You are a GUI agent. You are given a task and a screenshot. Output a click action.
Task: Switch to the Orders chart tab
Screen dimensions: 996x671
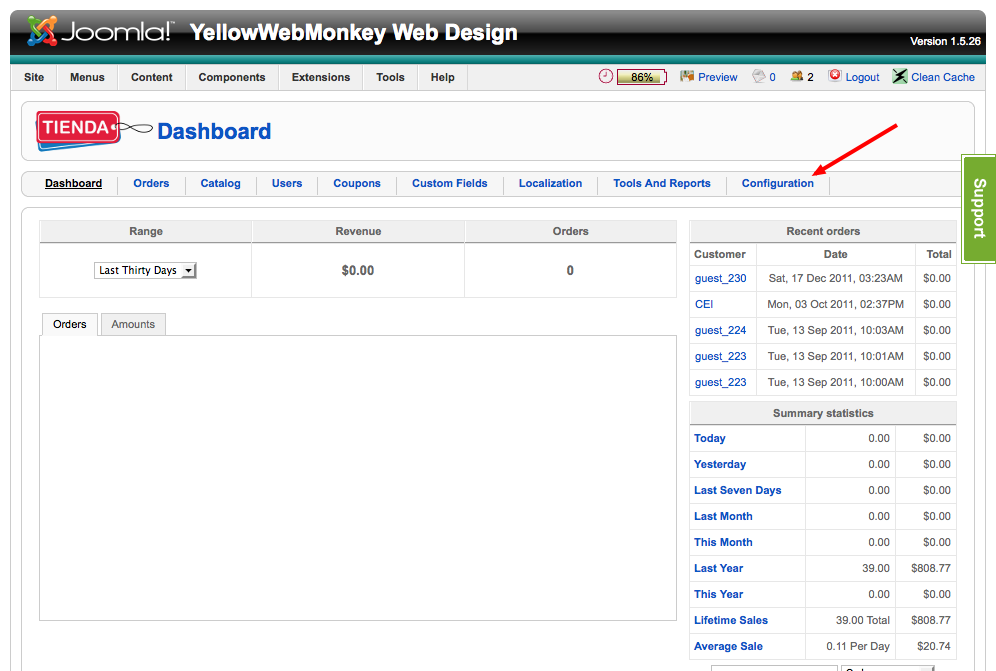tap(69, 324)
